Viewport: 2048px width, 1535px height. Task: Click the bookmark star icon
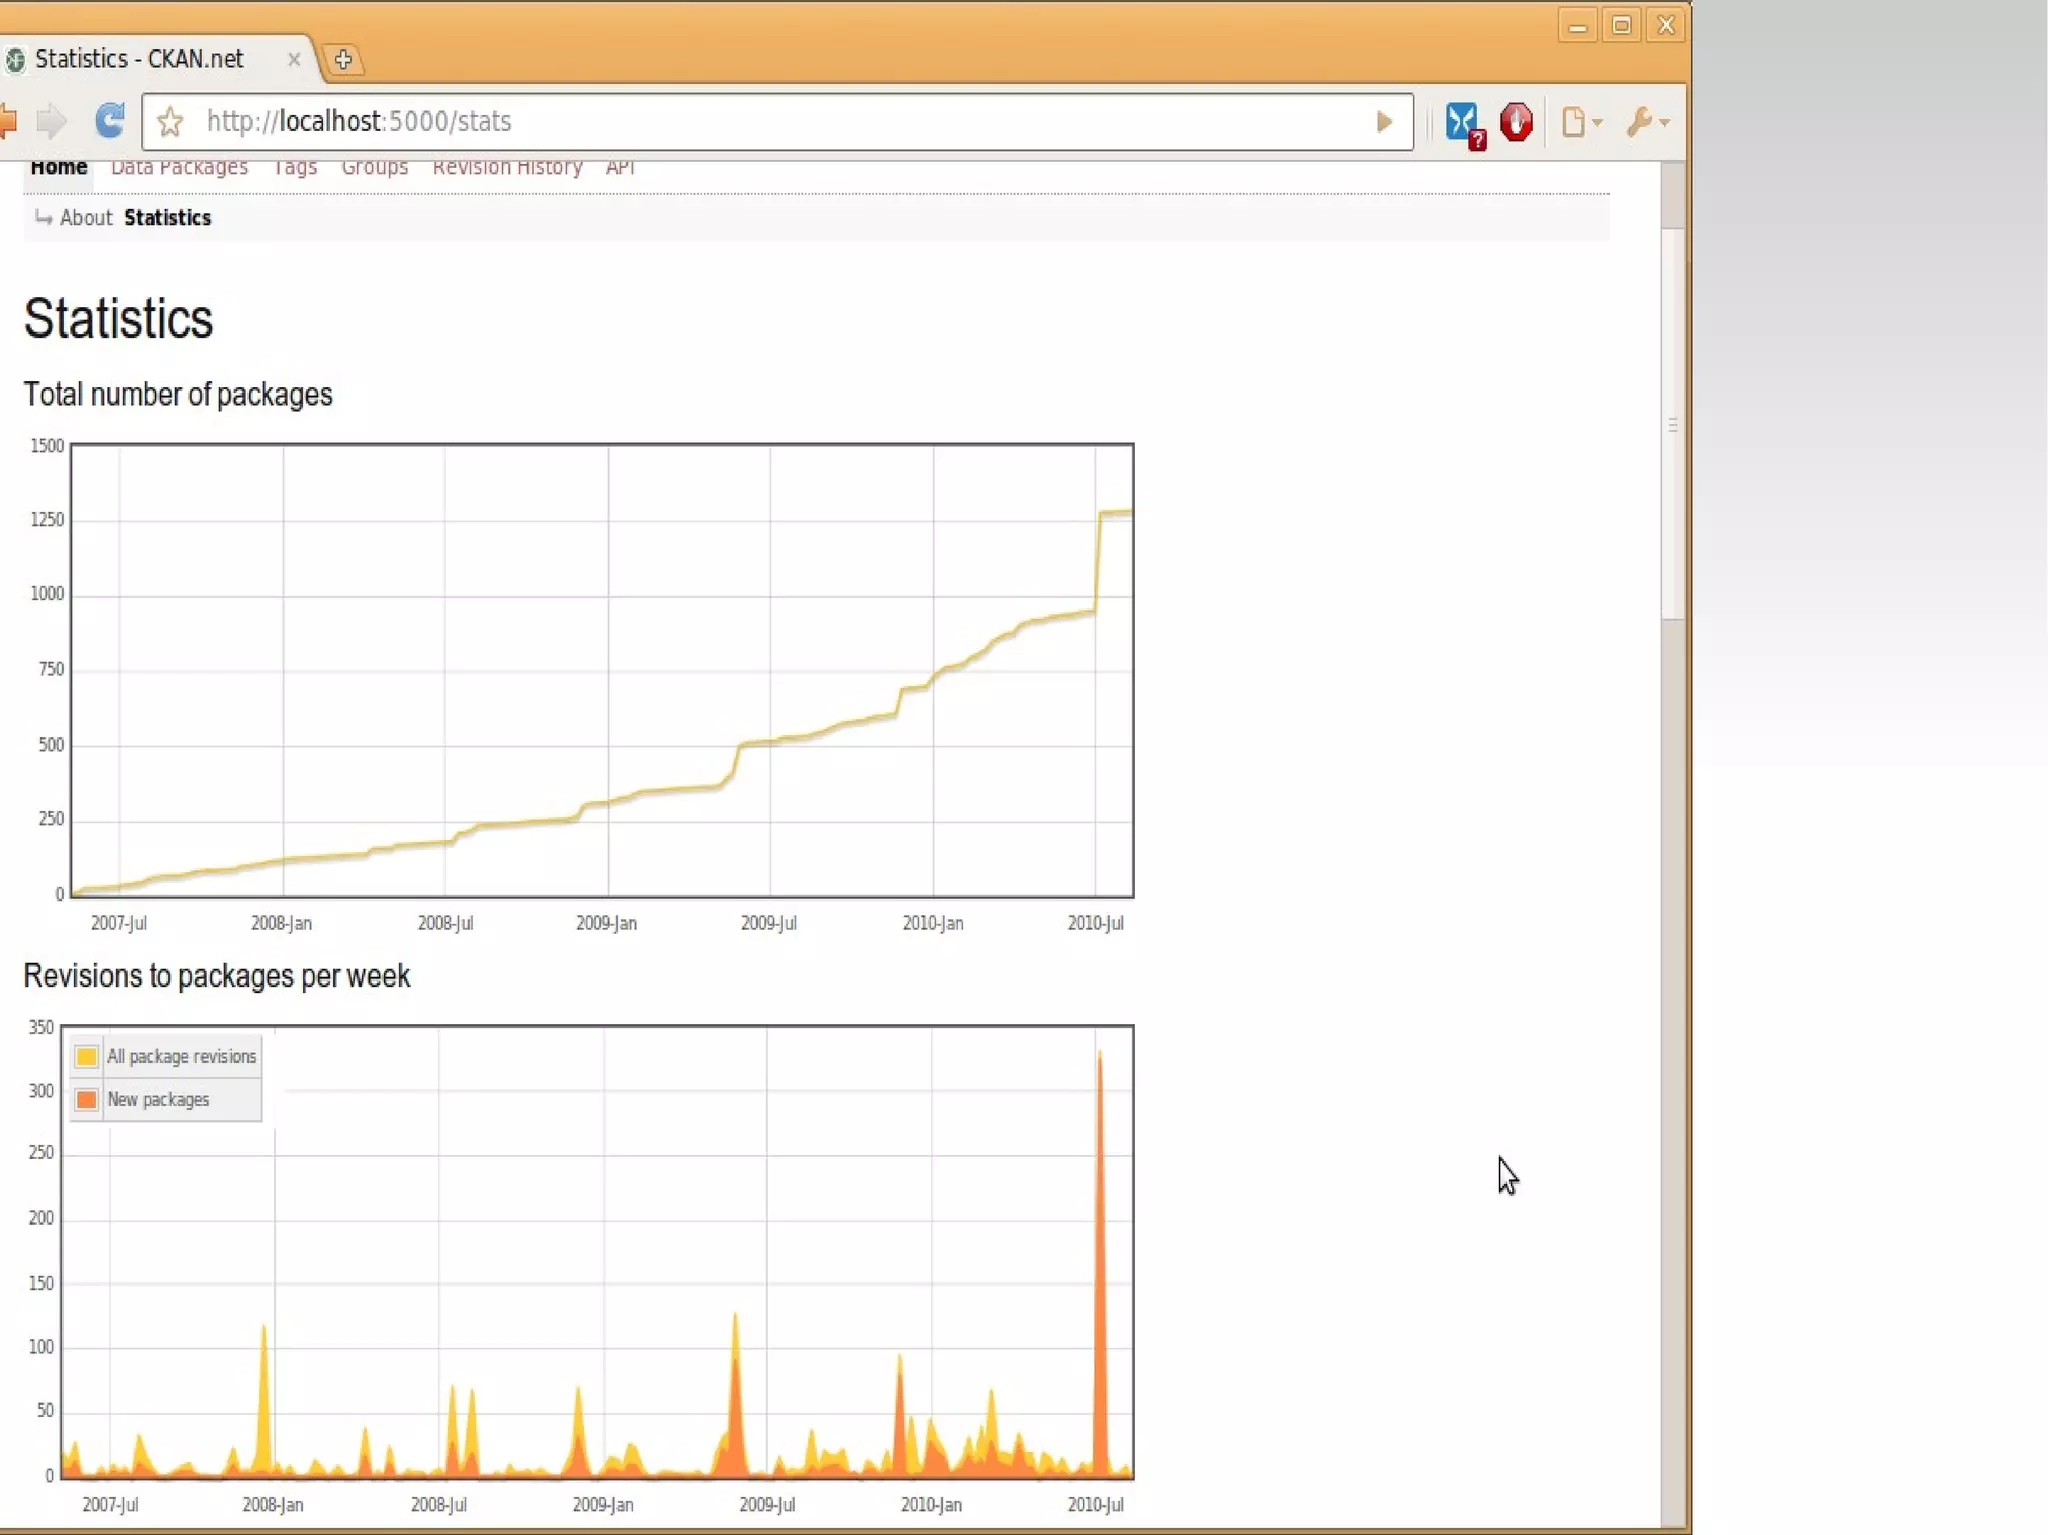170,122
